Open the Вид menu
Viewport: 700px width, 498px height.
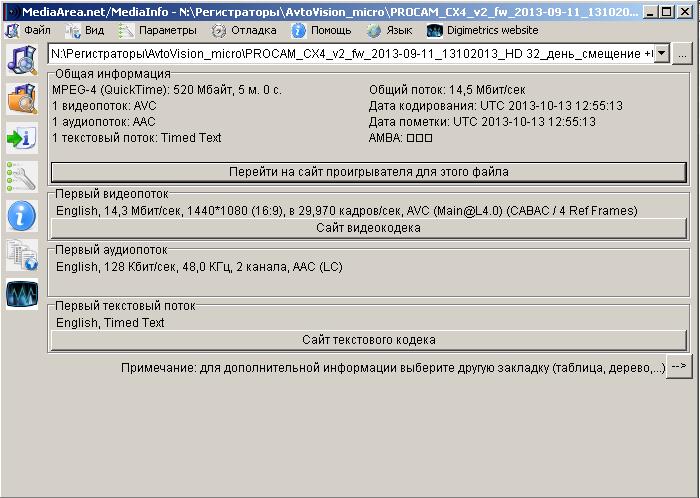click(x=86, y=30)
